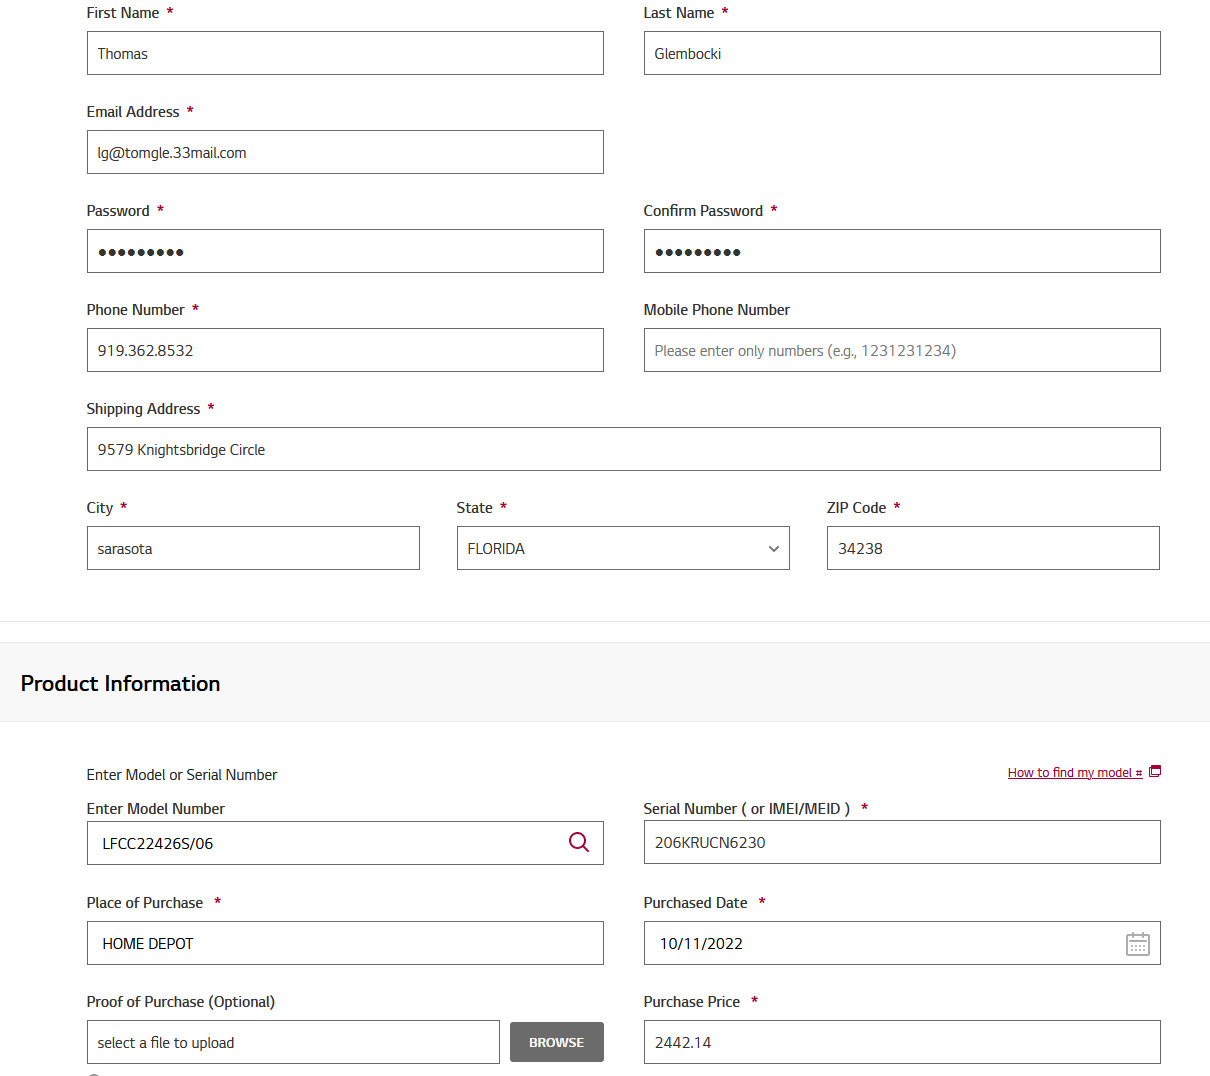Click the select a file to upload box
Viewport: 1210px width, 1076px height.
tap(293, 1042)
